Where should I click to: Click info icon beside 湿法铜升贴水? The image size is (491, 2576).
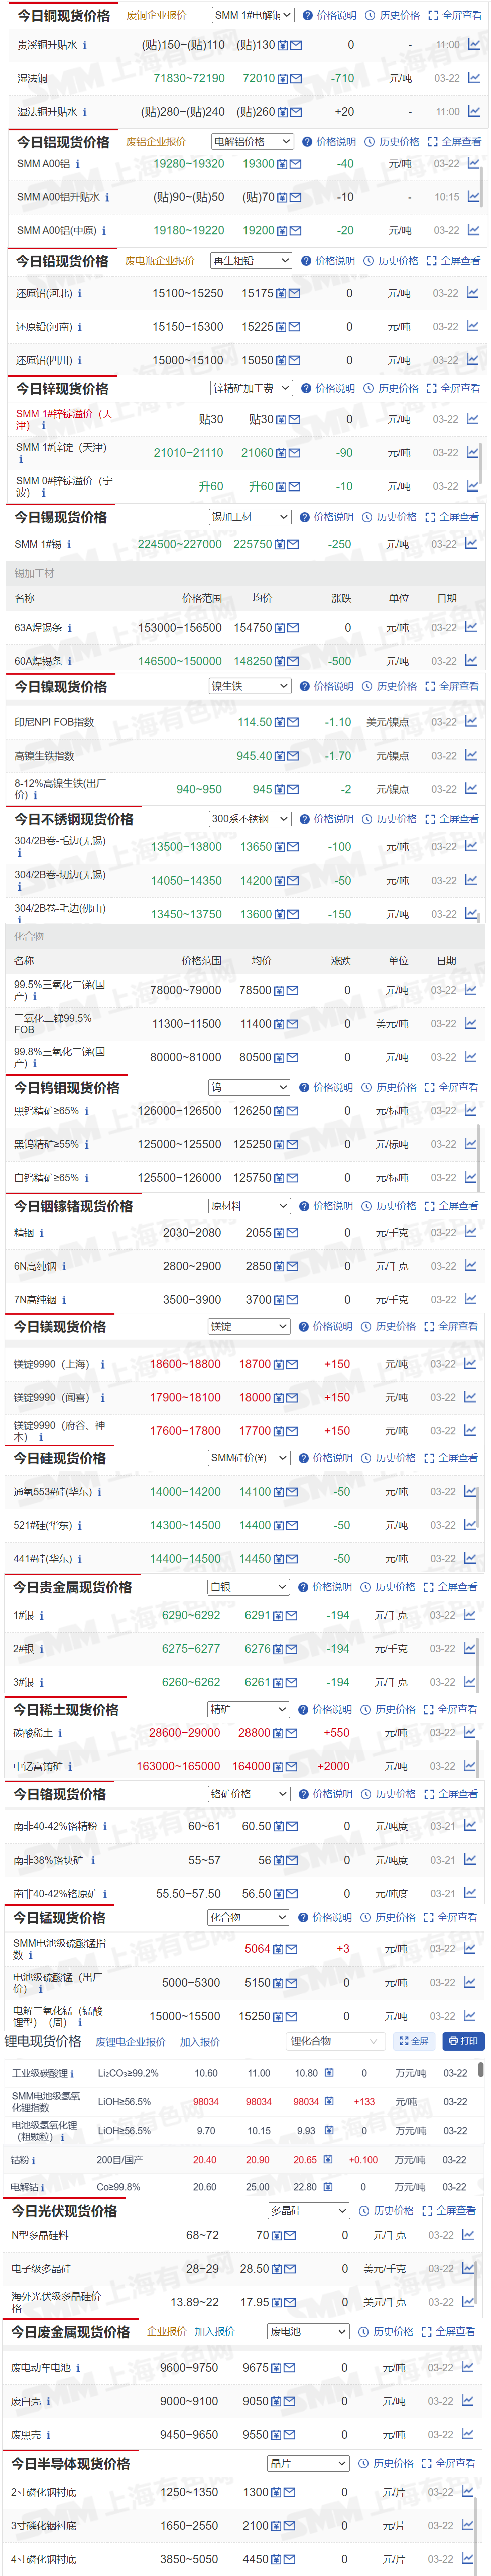tap(85, 112)
